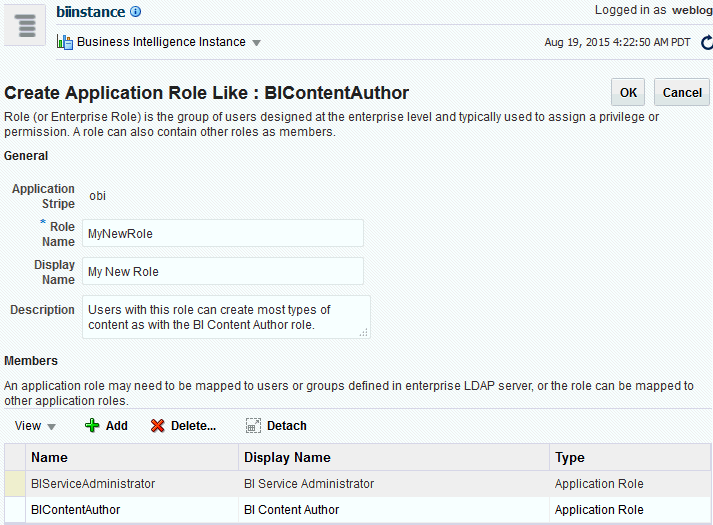Sort by the Display Name column header

click(x=287, y=457)
